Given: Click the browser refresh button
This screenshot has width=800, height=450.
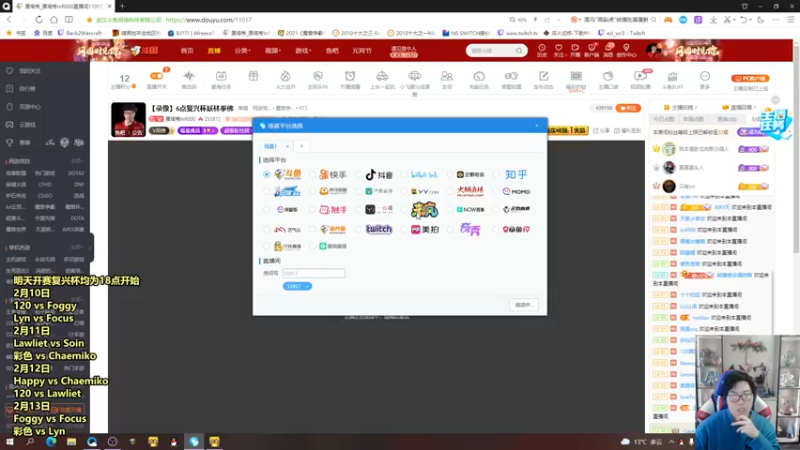Looking at the screenshot, I should [39, 19].
